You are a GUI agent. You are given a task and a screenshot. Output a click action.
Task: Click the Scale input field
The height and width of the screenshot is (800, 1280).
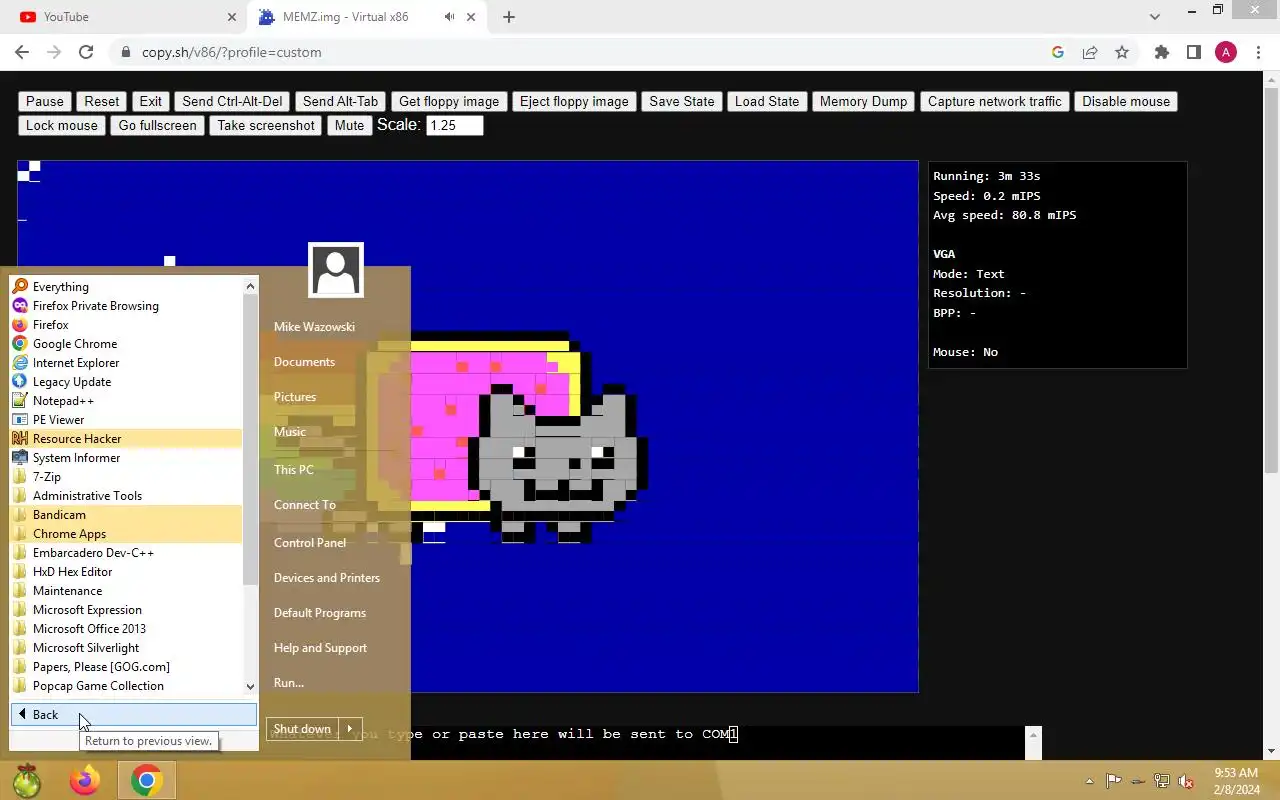point(455,125)
